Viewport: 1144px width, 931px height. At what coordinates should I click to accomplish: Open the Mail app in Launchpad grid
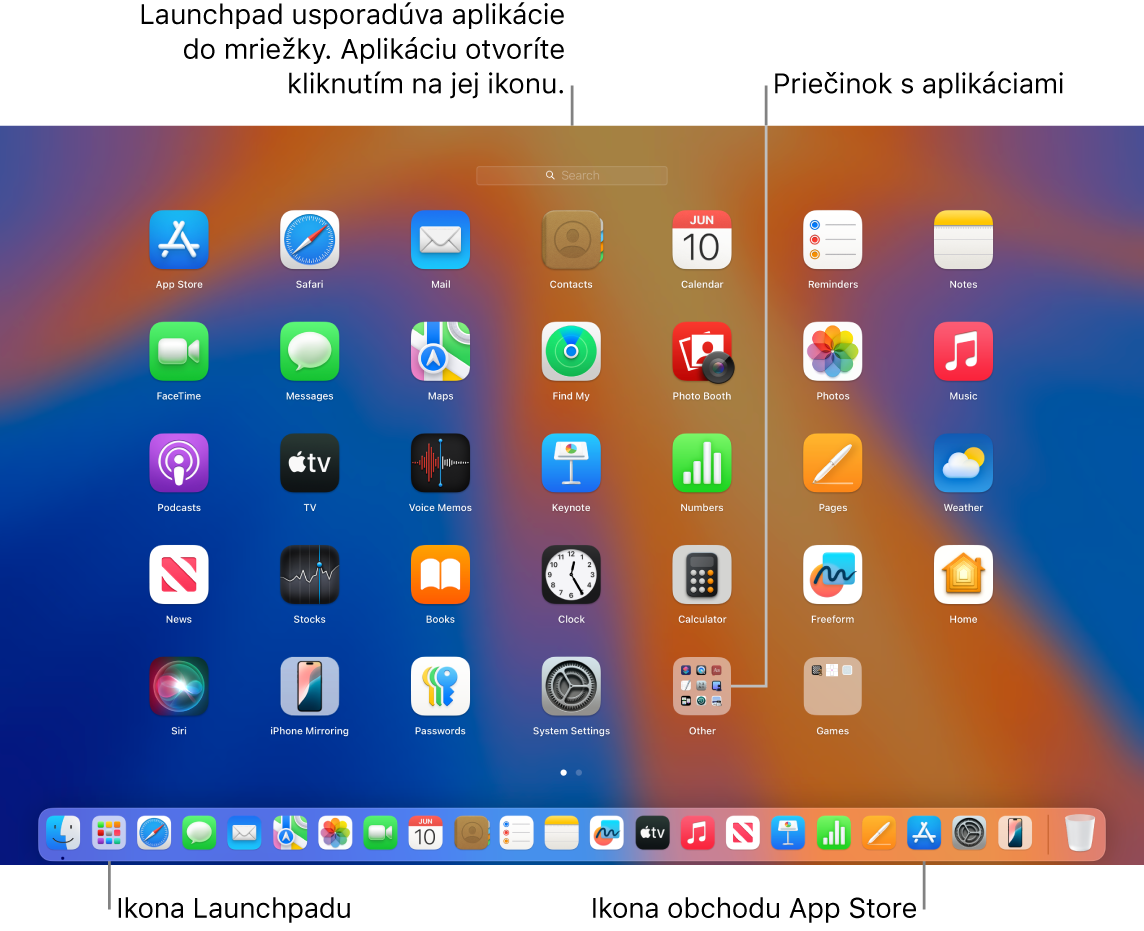click(x=440, y=240)
